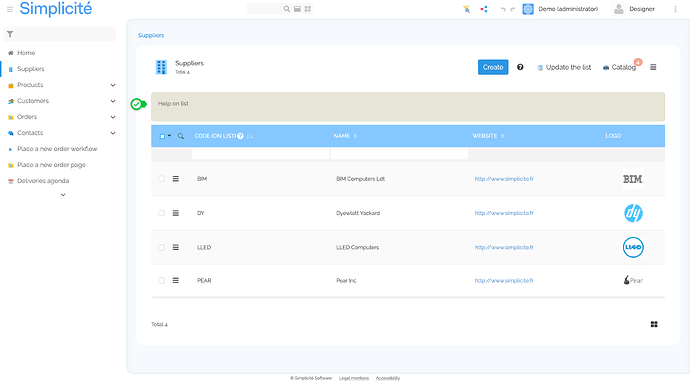Check the LLED row checkbox
Screen dimensions: 690x381
coord(161,247)
